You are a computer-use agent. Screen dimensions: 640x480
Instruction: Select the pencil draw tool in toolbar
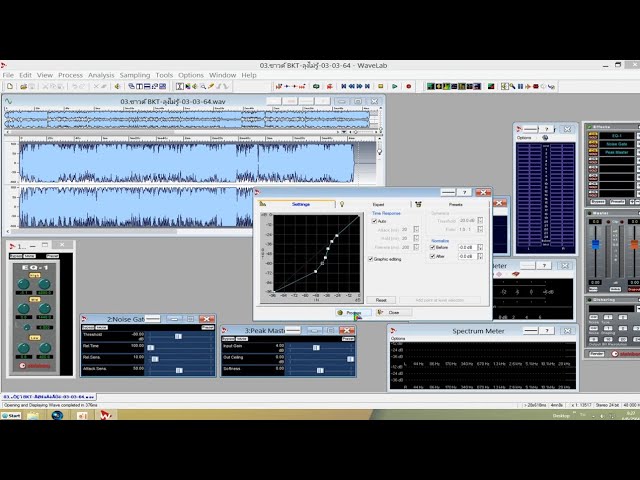211,87
